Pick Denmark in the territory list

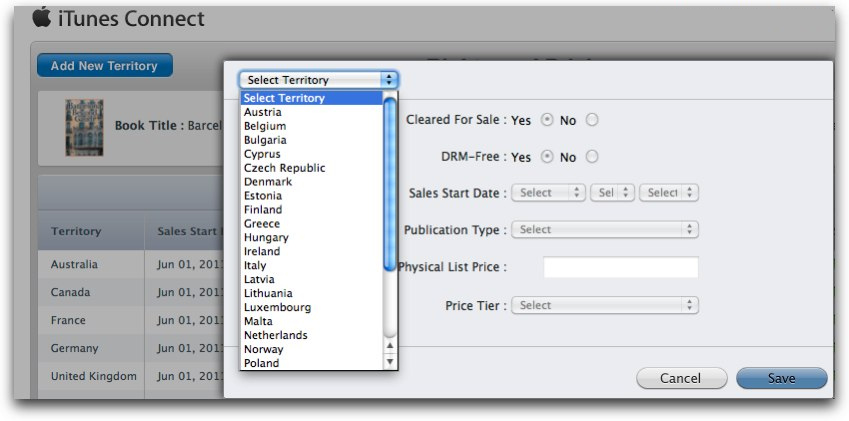pos(312,182)
